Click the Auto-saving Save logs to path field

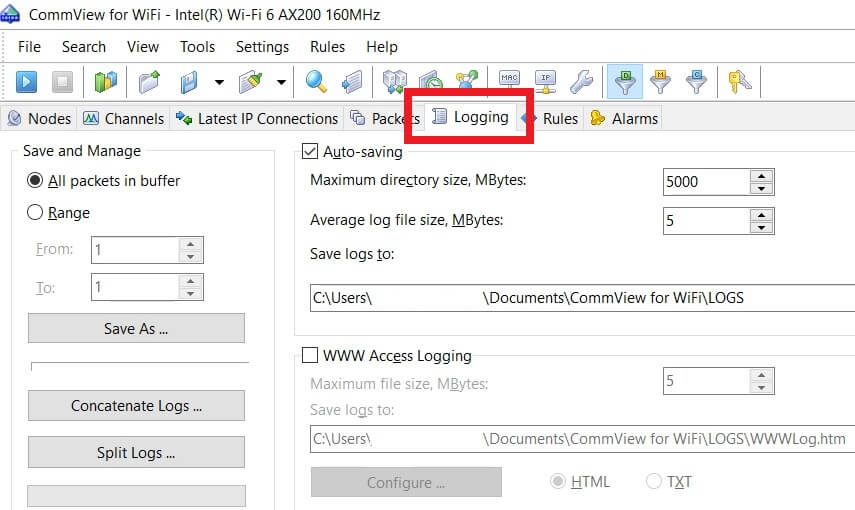(x=582, y=298)
